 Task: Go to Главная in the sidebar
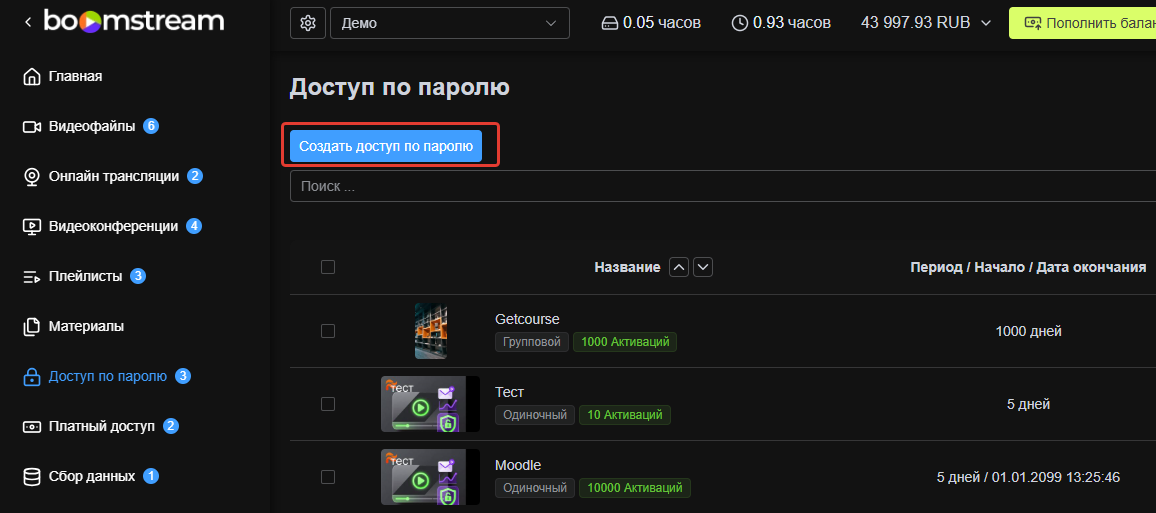coord(75,76)
